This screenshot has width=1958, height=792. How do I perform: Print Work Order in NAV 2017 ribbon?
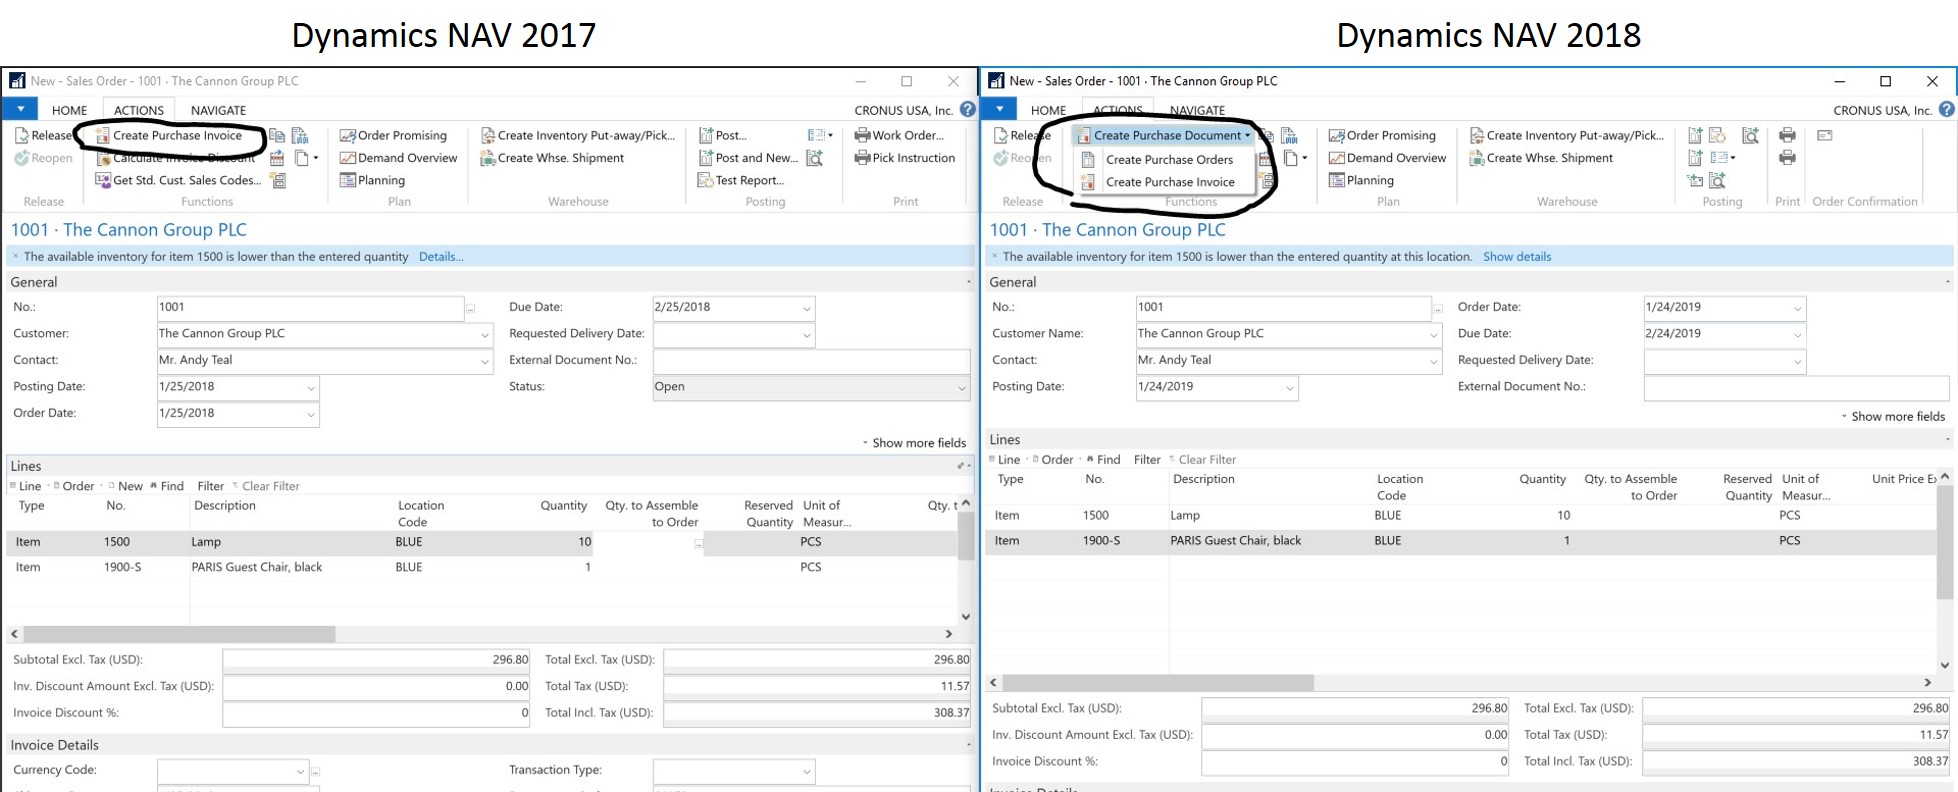899,135
